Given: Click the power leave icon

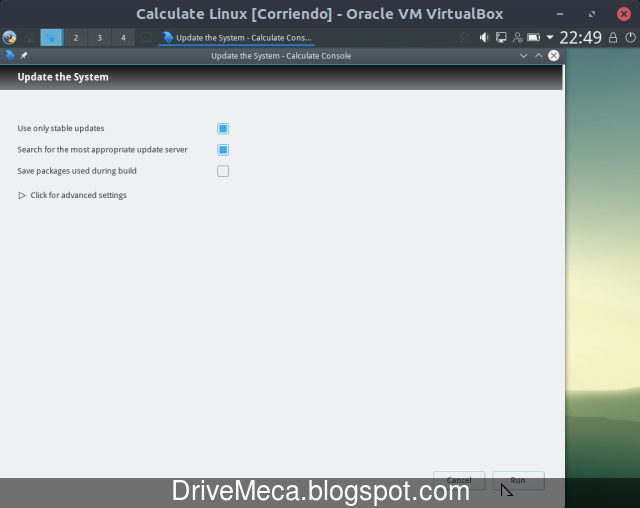Looking at the screenshot, I should click(x=630, y=38).
